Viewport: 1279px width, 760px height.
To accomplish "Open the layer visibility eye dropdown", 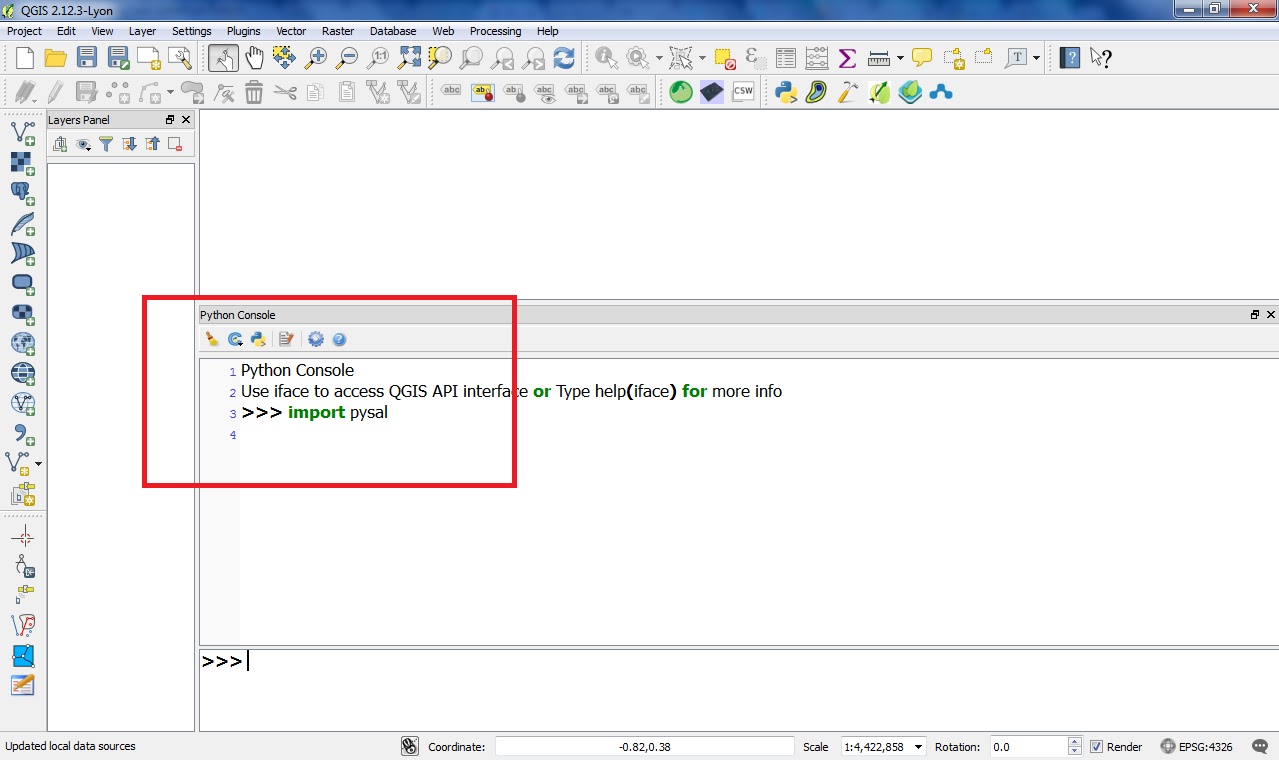I will pyautogui.click(x=84, y=144).
